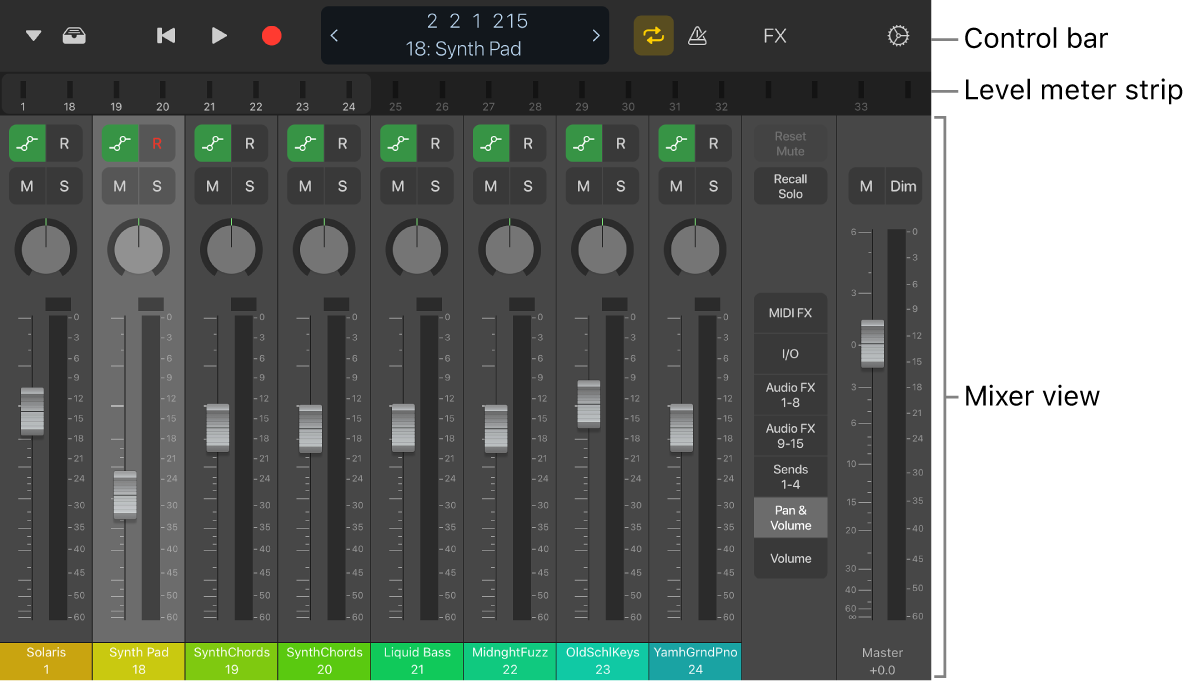Viewport: 1184px width, 681px height.
Task: Start playback with the Play button
Action: (x=219, y=35)
